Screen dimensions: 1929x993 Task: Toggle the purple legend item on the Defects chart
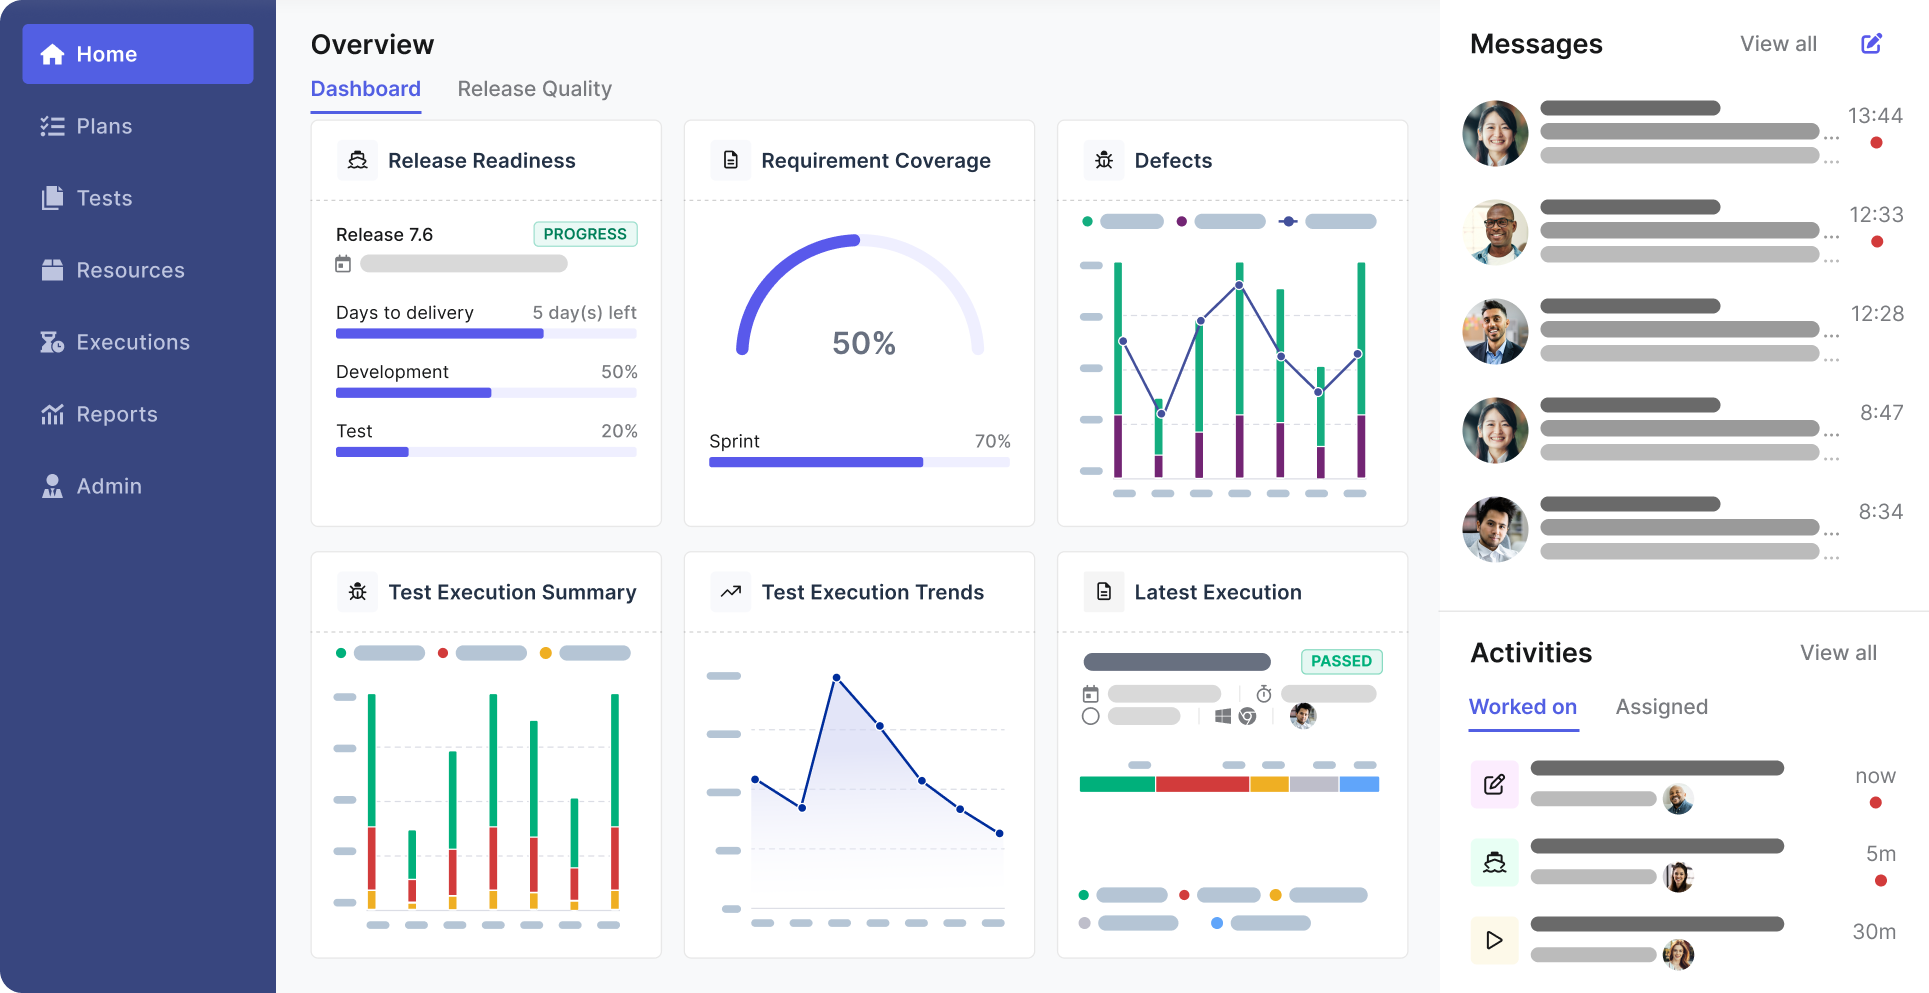pos(1184,221)
